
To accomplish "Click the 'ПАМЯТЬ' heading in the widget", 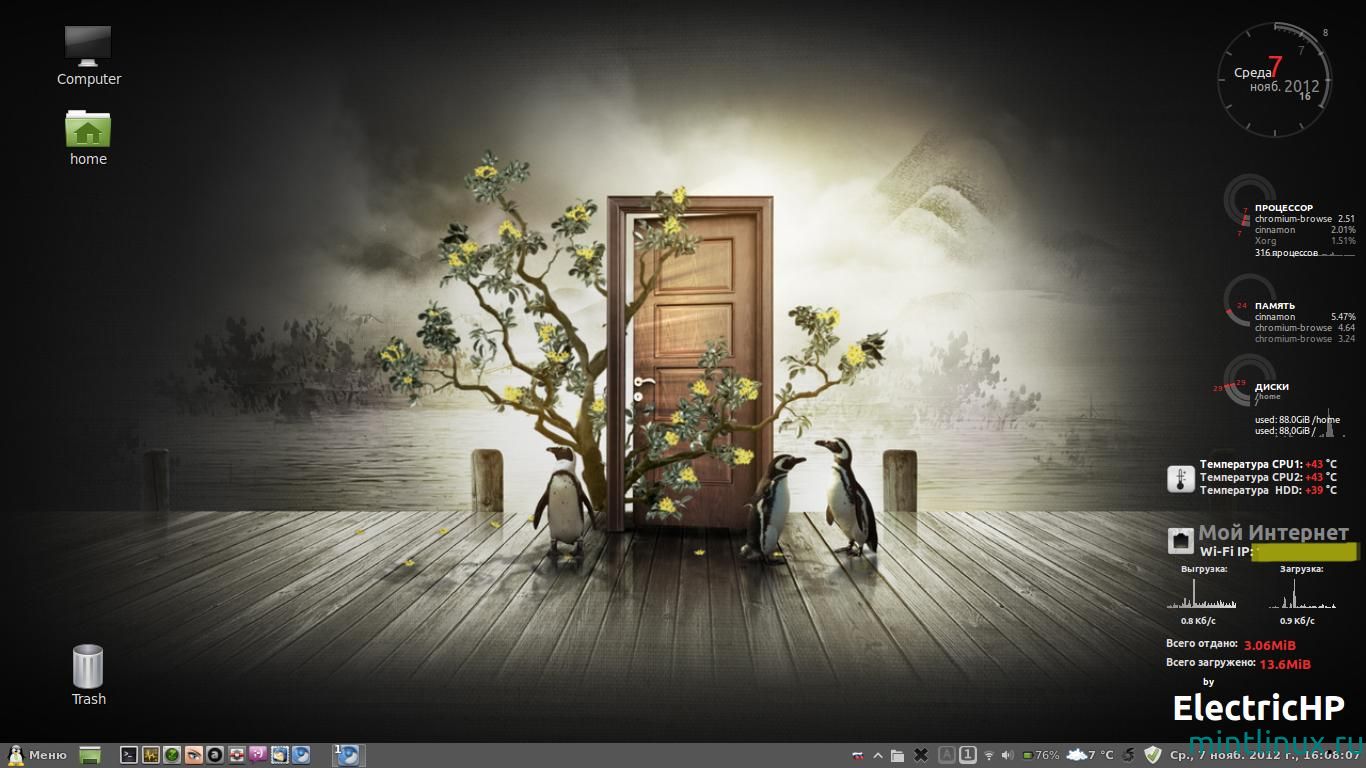I will pyautogui.click(x=1275, y=306).
